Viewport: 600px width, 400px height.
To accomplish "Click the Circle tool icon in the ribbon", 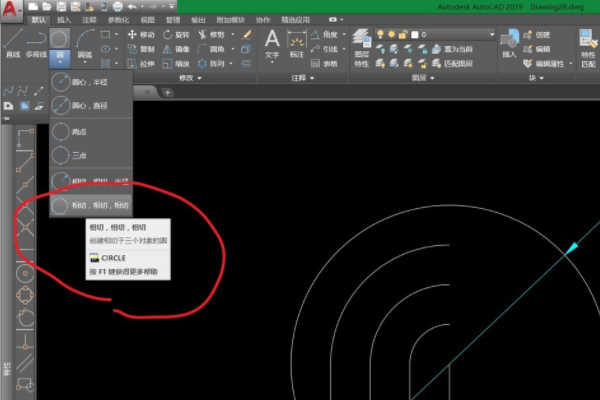I will [x=59, y=39].
